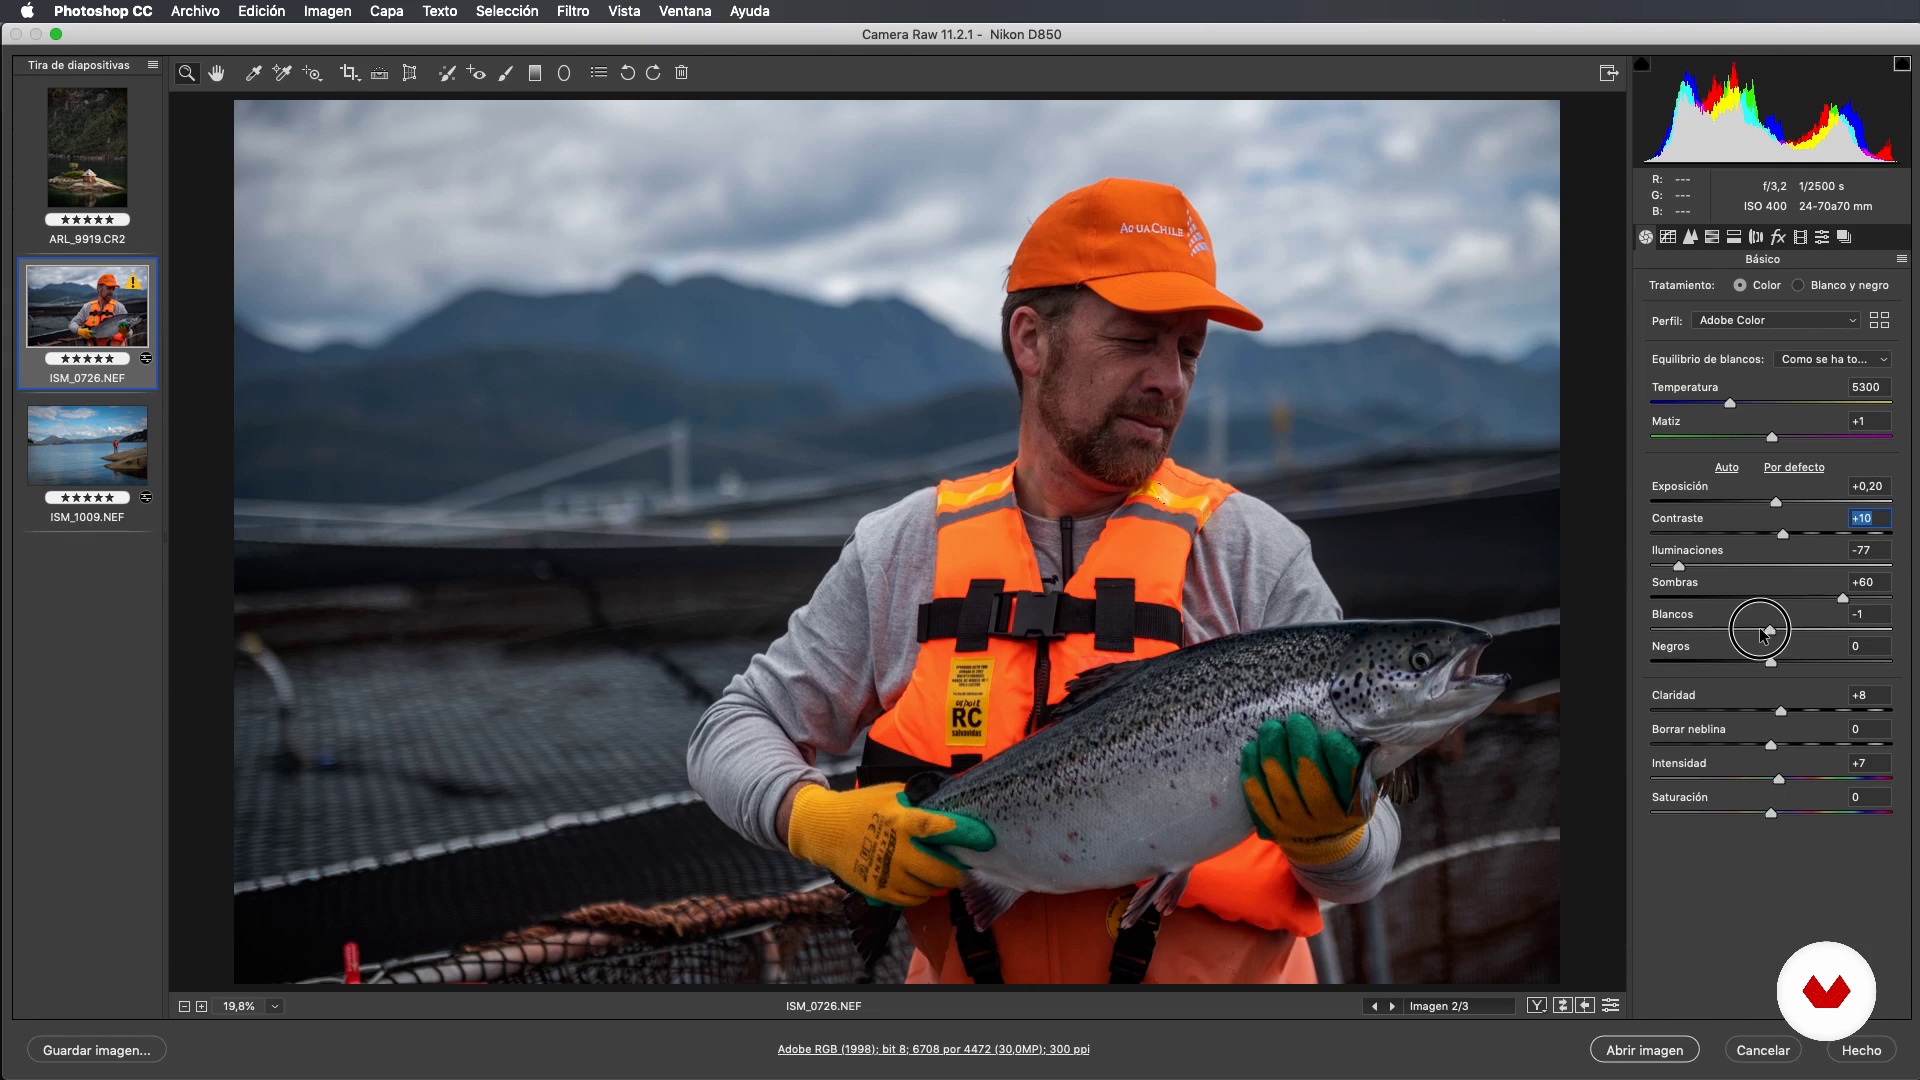This screenshot has width=1920, height=1080.
Task: Open the Presets panel tab
Action: tap(1822, 237)
